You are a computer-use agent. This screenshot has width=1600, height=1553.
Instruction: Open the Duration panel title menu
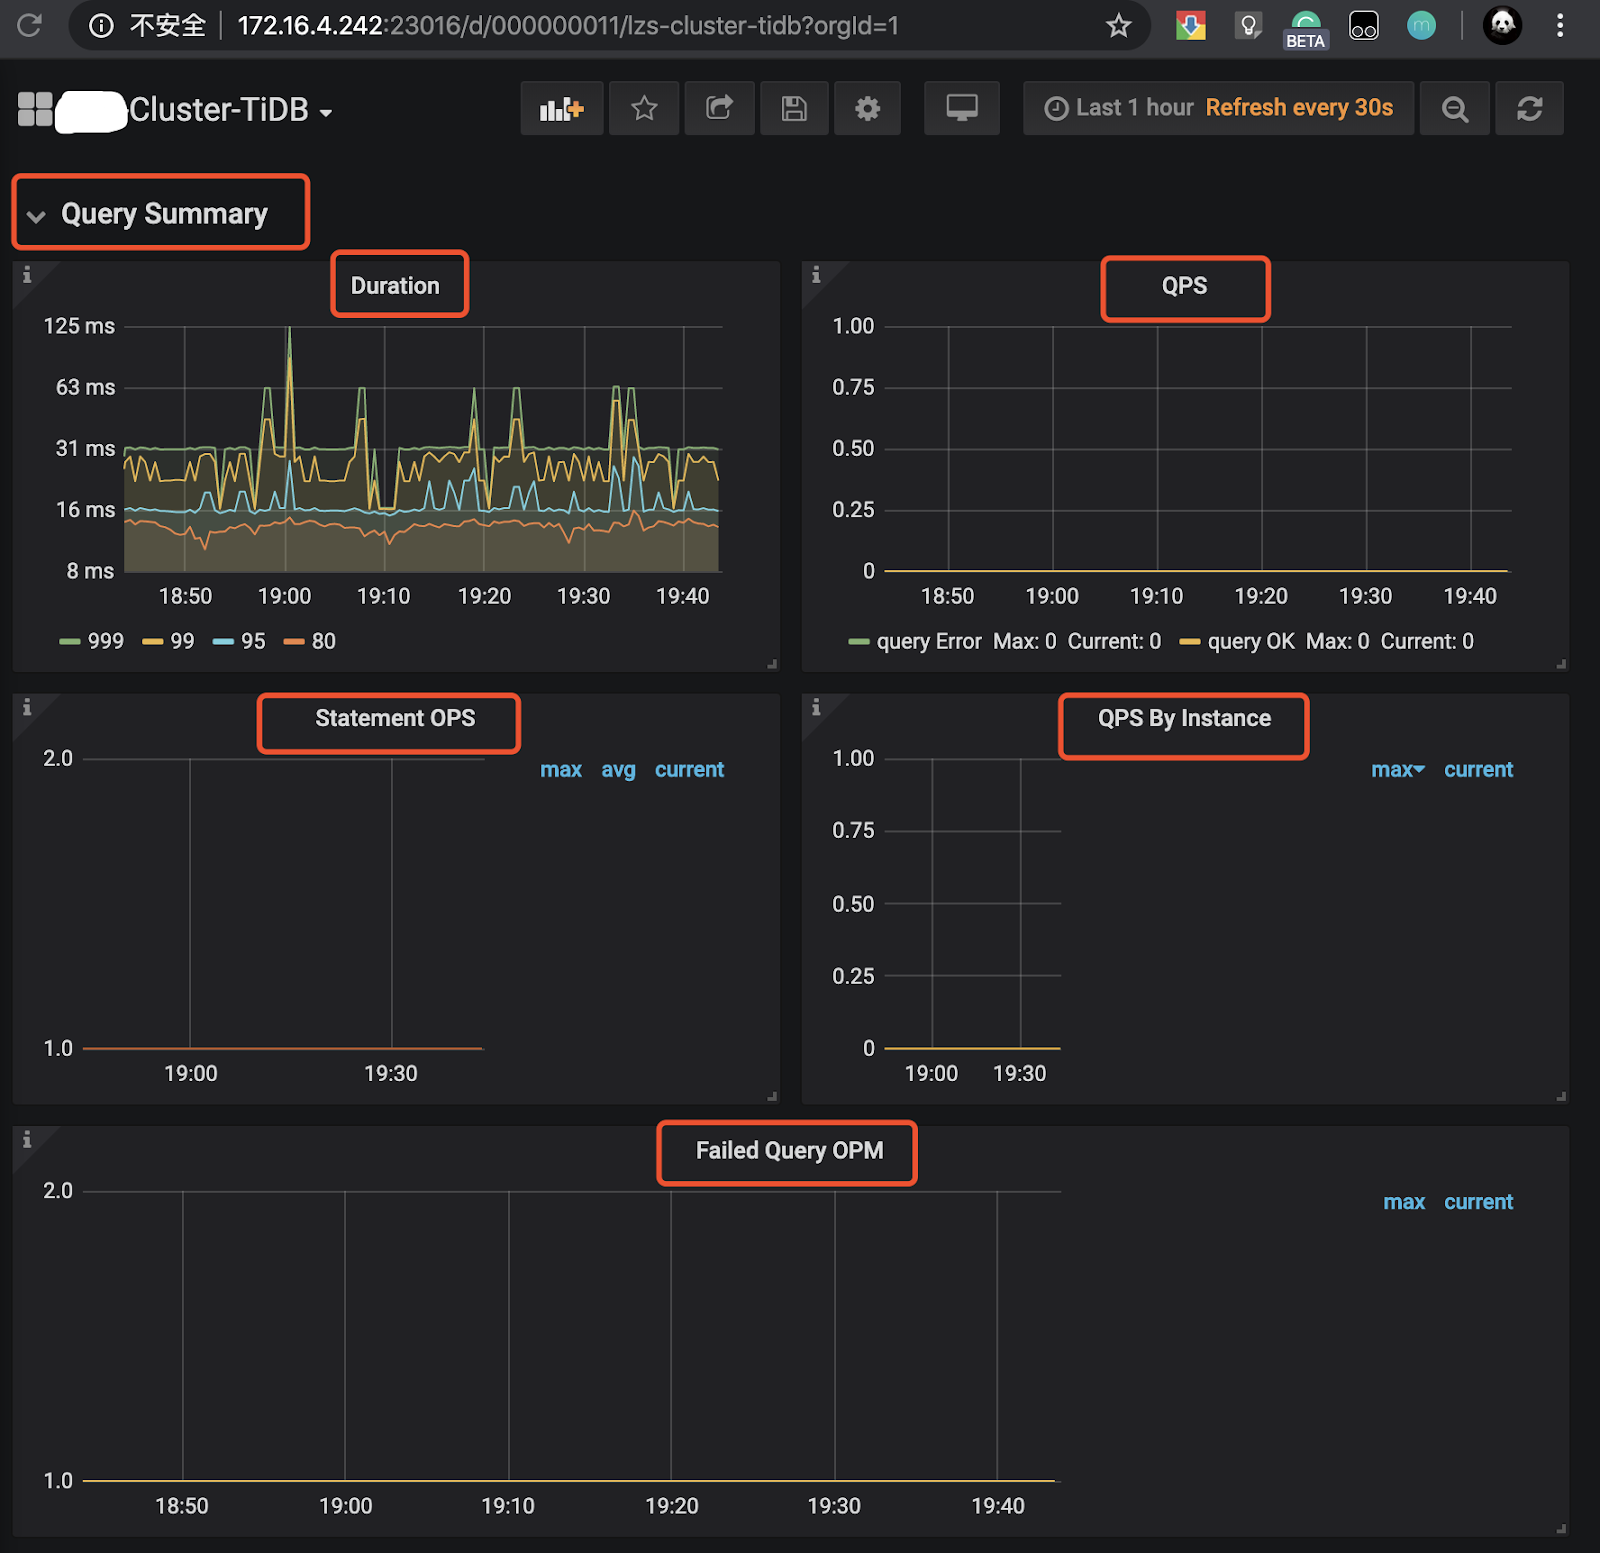tap(395, 286)
